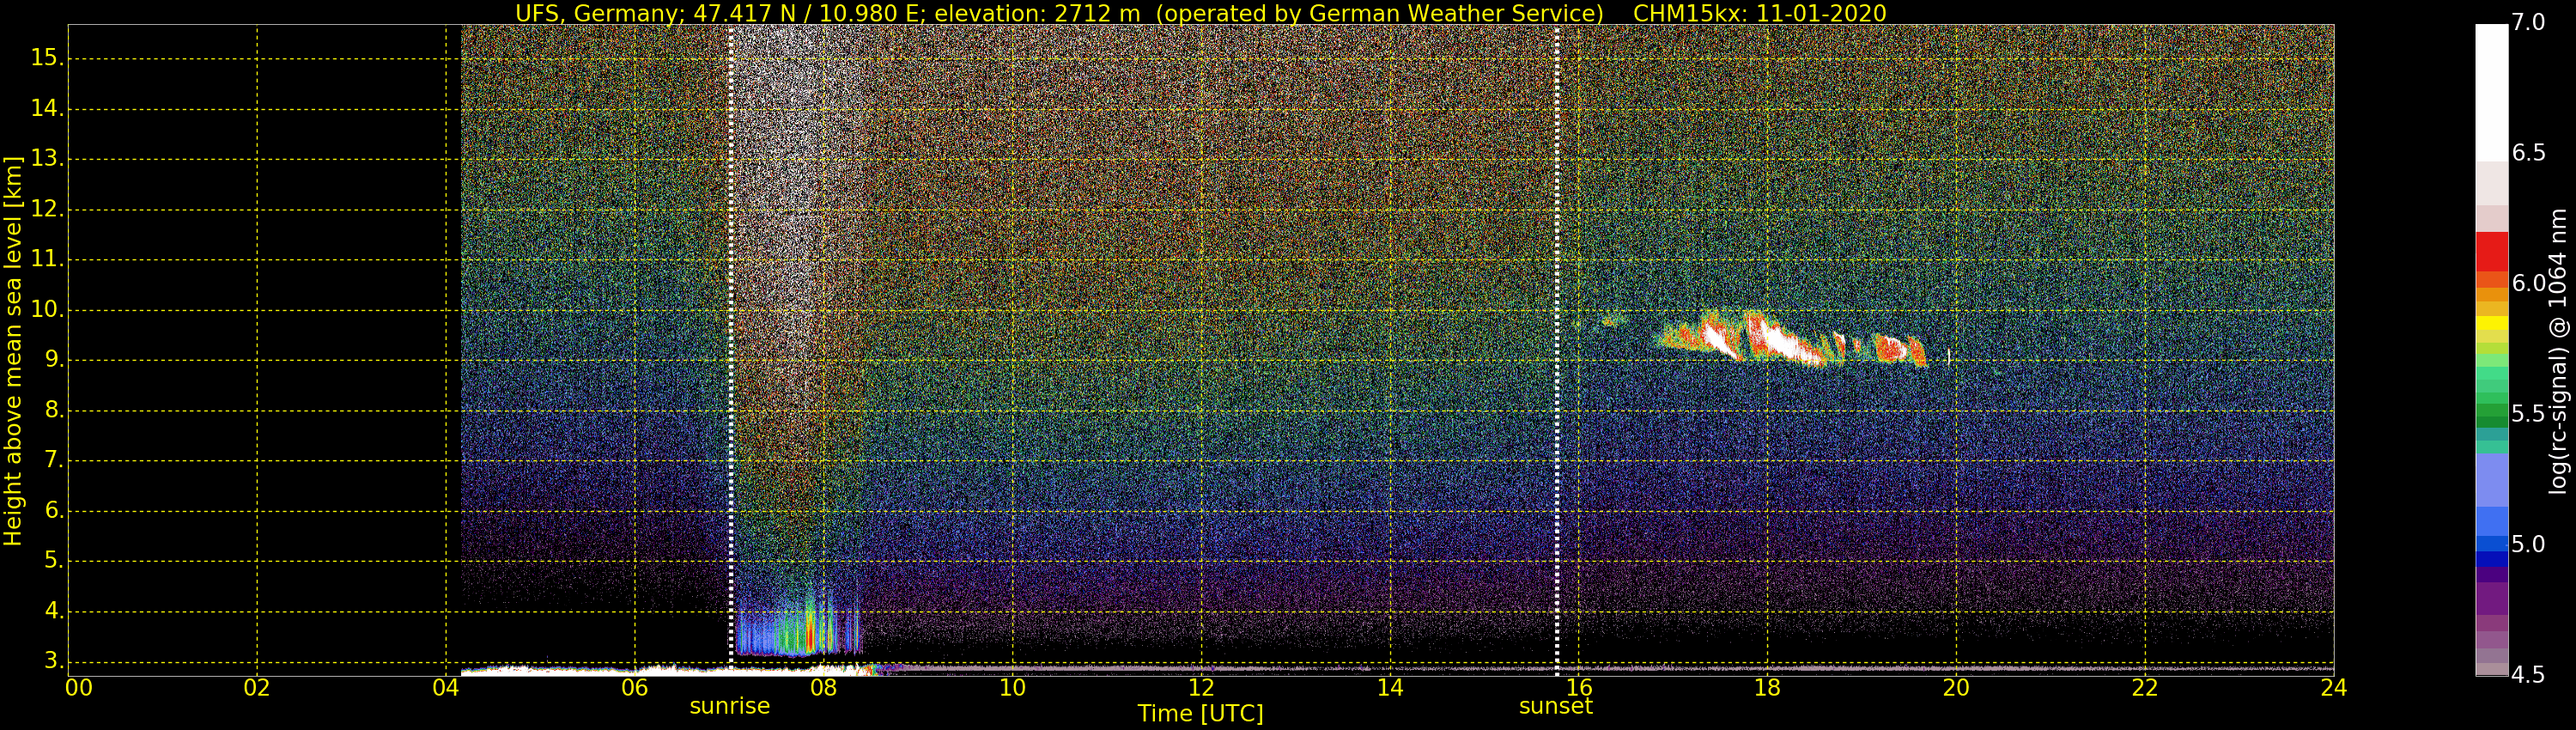Click the white segment of the colorbar

tap(2492, 93)
